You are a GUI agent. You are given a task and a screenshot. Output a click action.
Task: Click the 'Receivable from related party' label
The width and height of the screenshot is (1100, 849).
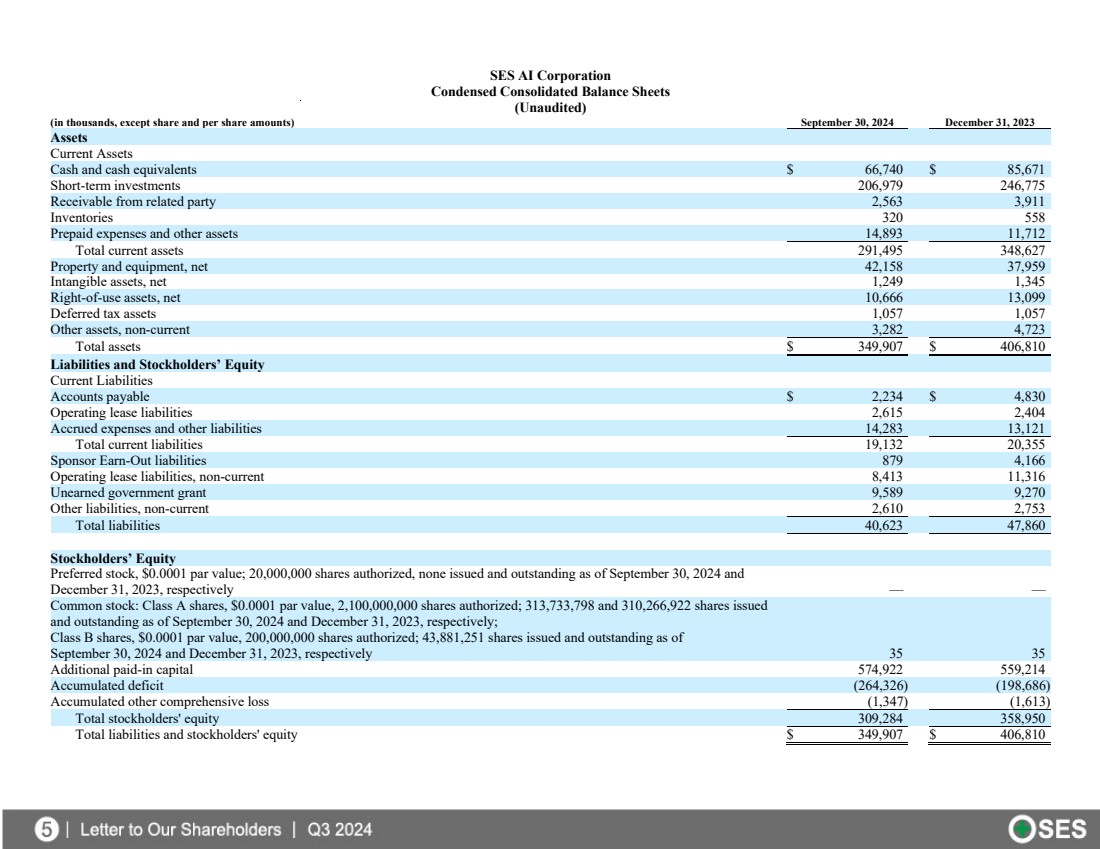pos(133,202)
